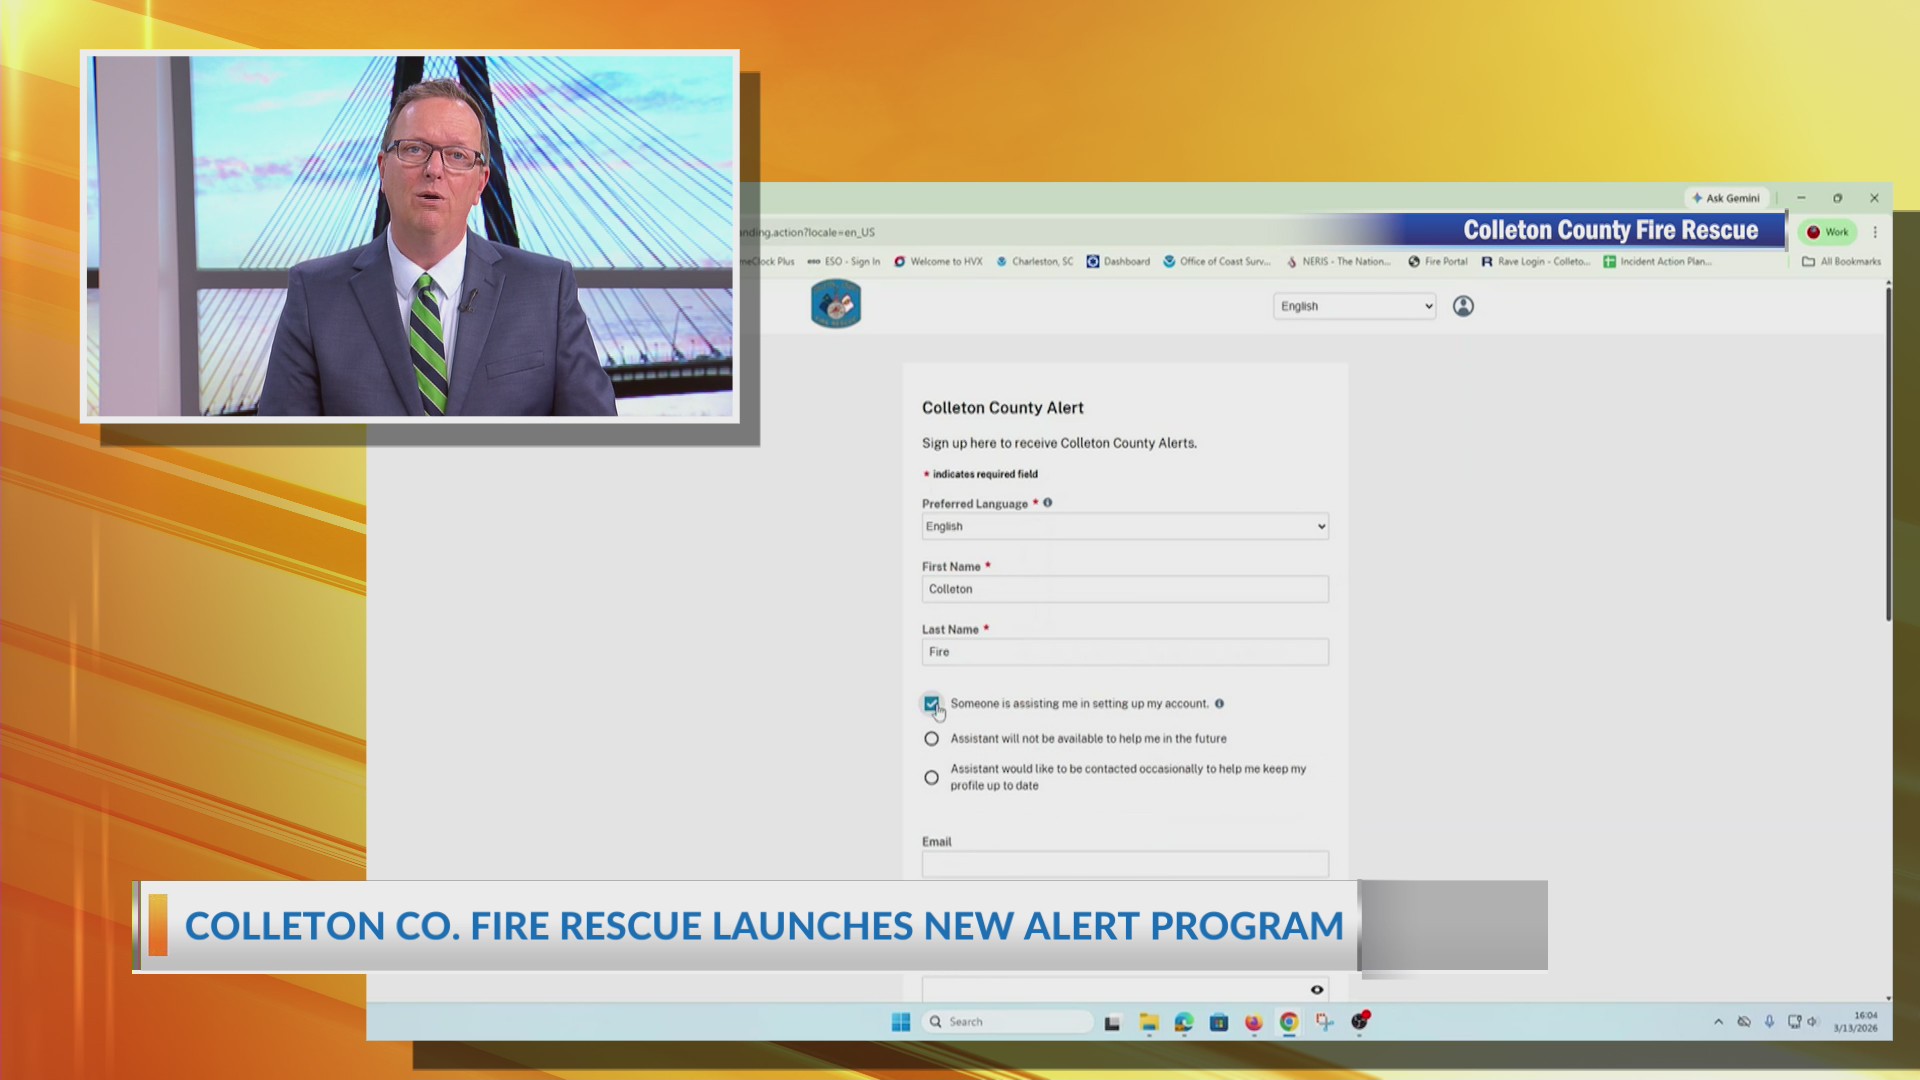Open Snipping Tool from taskbar
This screenshot has height=1080, width=1920.
coord(1324,1022)
